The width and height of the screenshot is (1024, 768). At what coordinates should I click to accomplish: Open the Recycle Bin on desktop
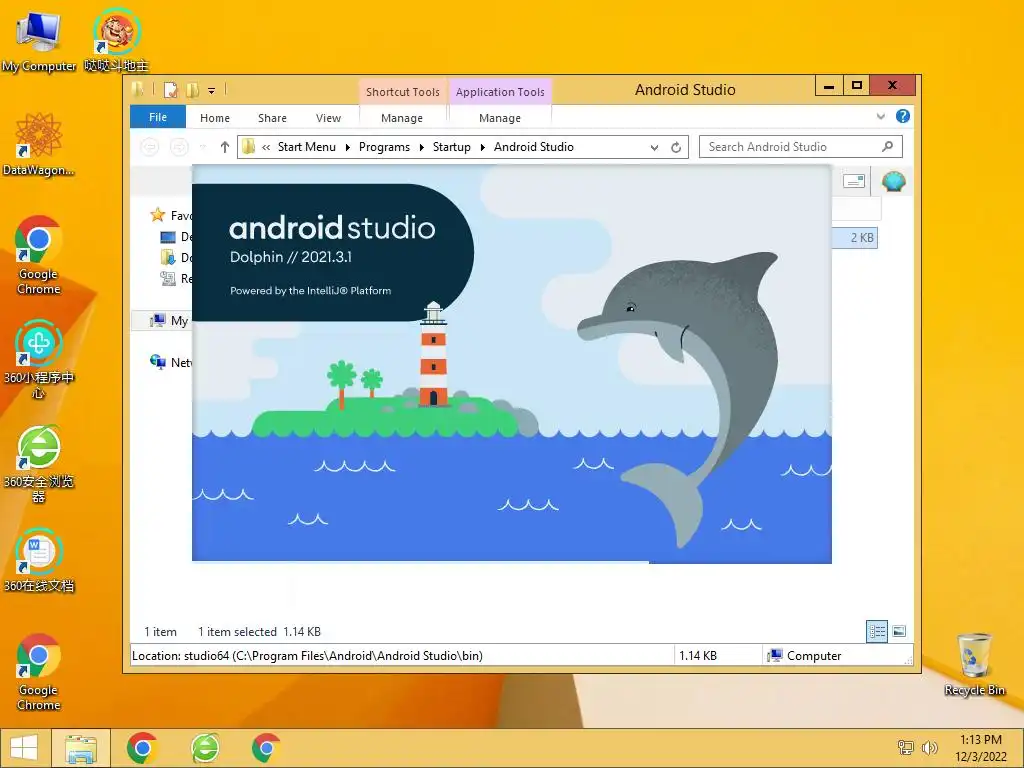pyautogui.click(x=974, y=664)
